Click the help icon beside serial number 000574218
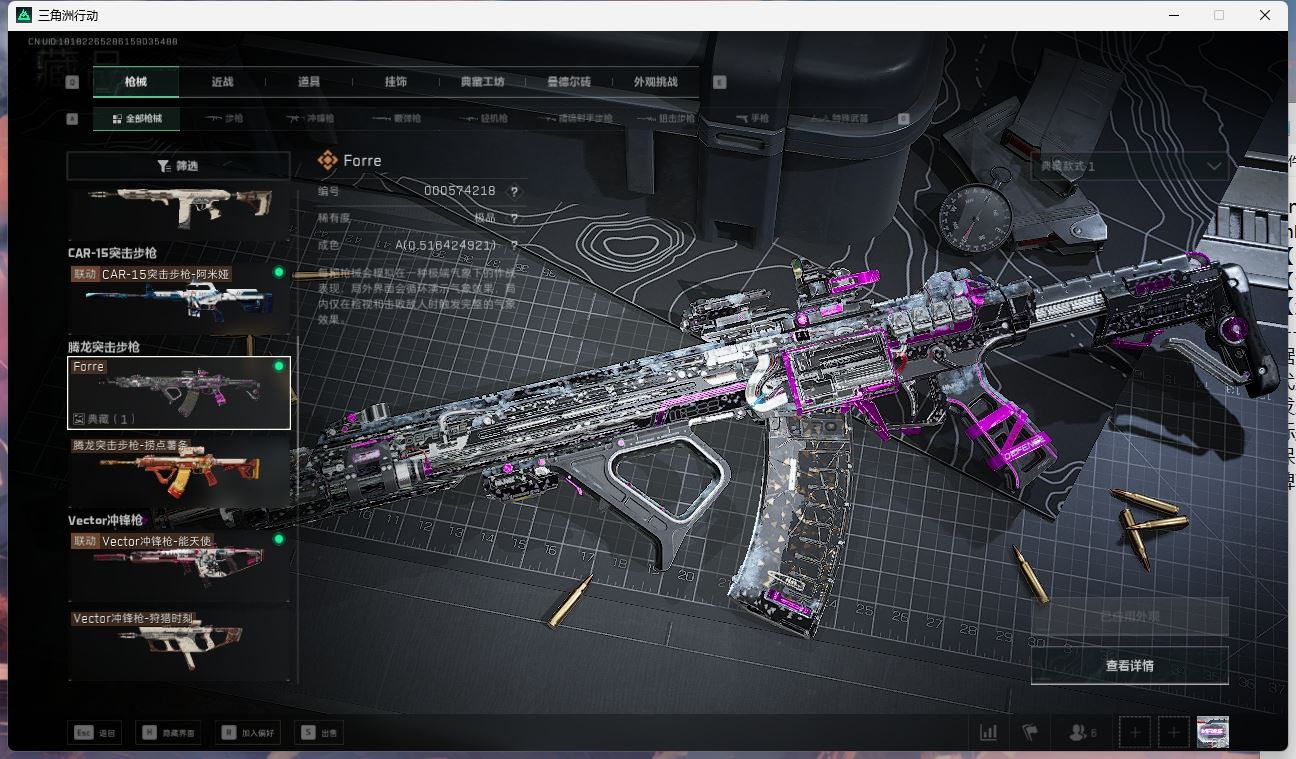This screenshot has height=759, width=1296. click(515, 191)
